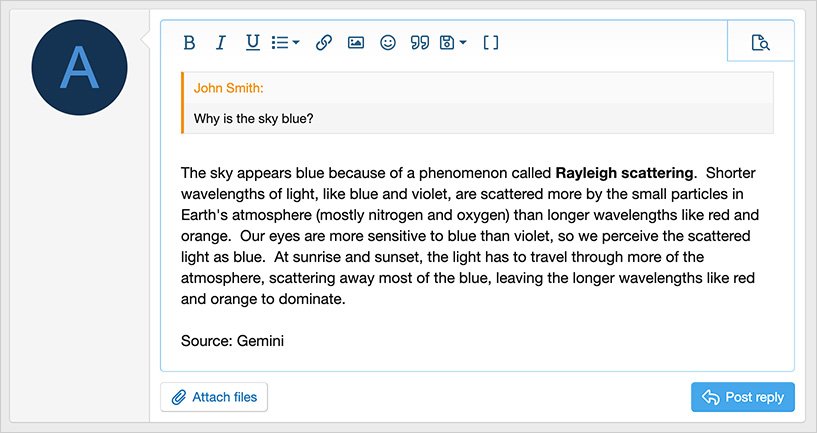Preview the reply with the magnifier page icon
817x433 pixels.
click(761, 43)
